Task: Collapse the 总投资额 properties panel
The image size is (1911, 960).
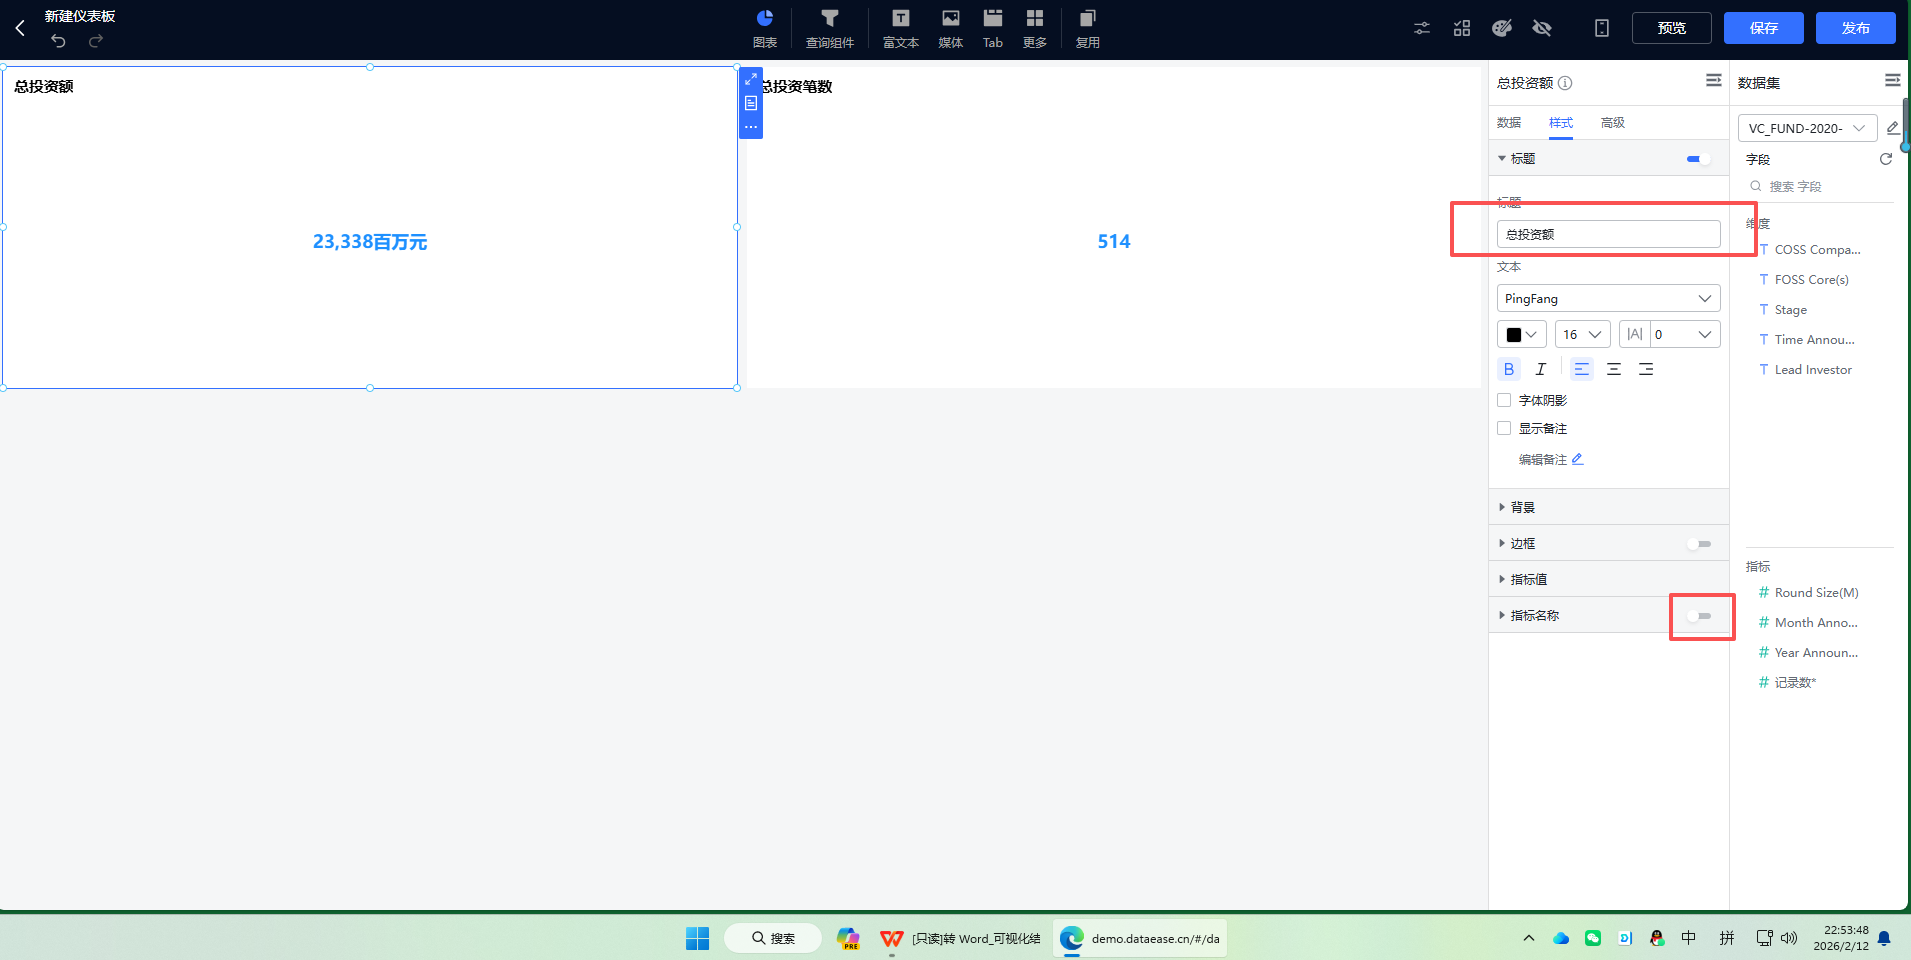Action: tap(1714, 80)
